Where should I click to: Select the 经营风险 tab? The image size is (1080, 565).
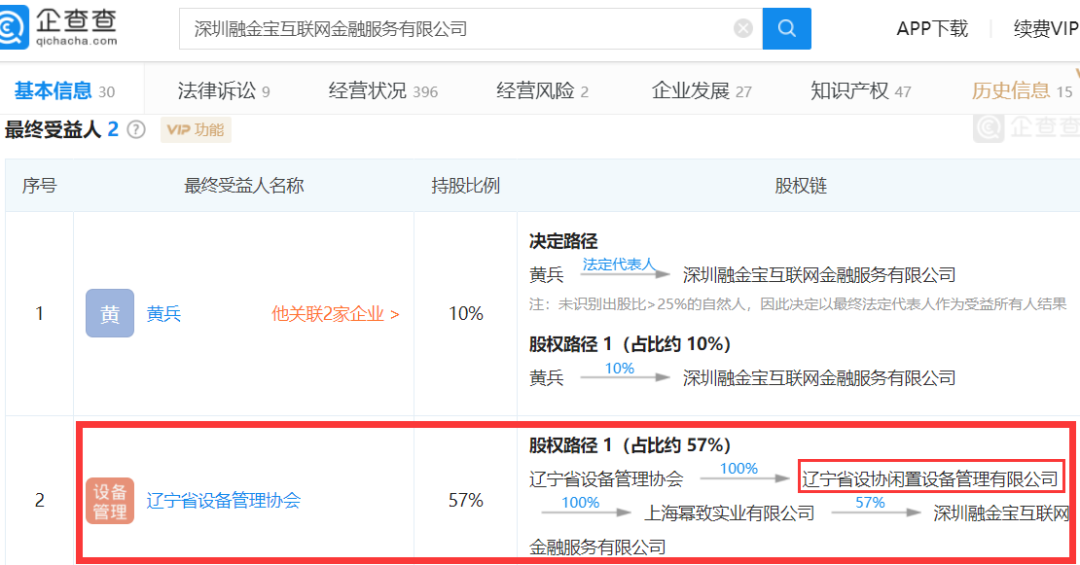(542, 90)
